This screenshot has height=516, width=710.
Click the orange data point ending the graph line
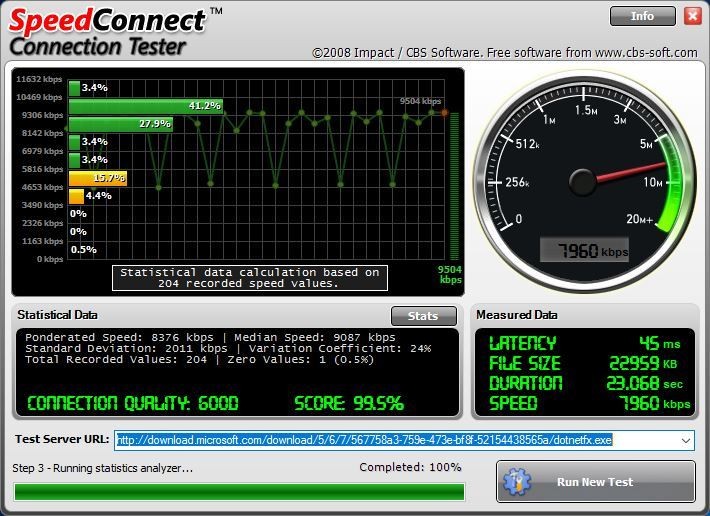[444, 112]
